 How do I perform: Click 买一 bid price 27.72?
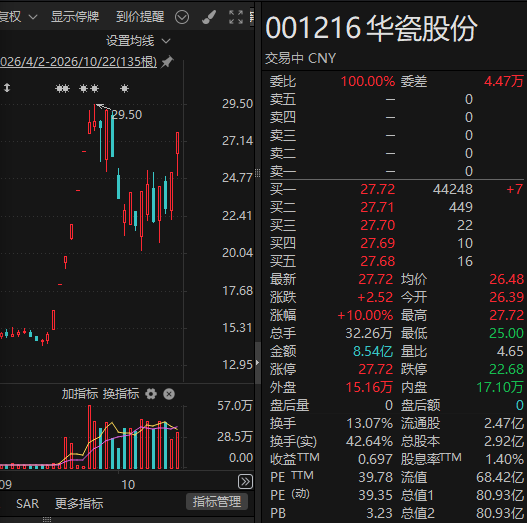tap(378, 189)
